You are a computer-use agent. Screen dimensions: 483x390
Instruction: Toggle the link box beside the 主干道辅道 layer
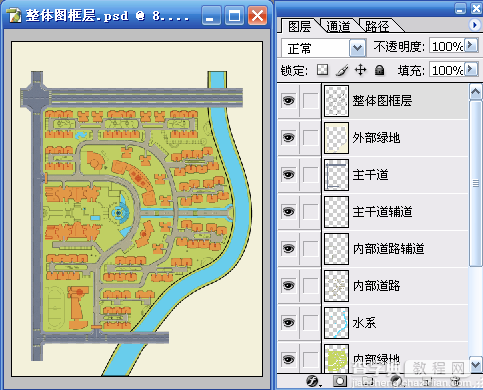[x=311, y=212]
